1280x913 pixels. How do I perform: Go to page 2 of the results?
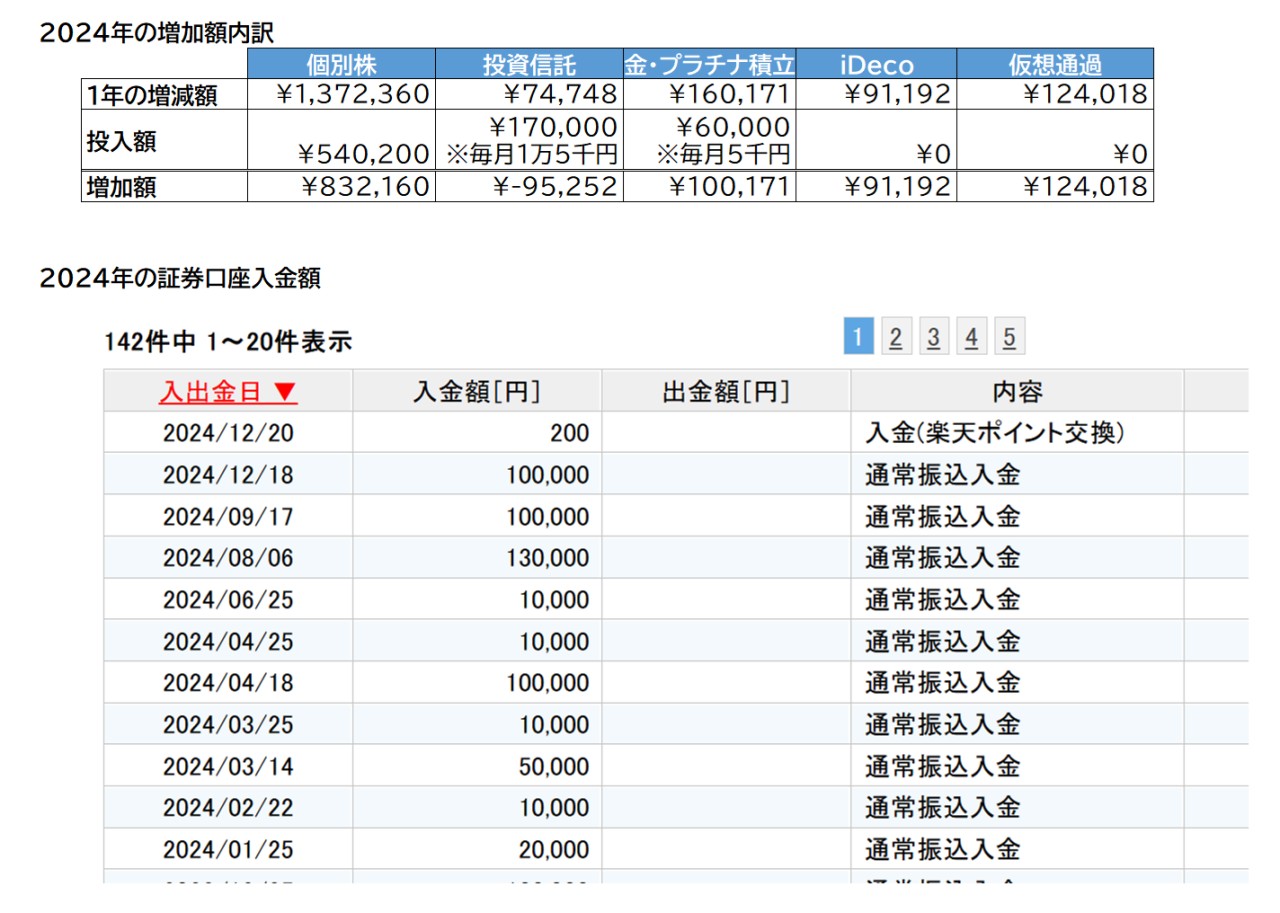click(895, 338)
